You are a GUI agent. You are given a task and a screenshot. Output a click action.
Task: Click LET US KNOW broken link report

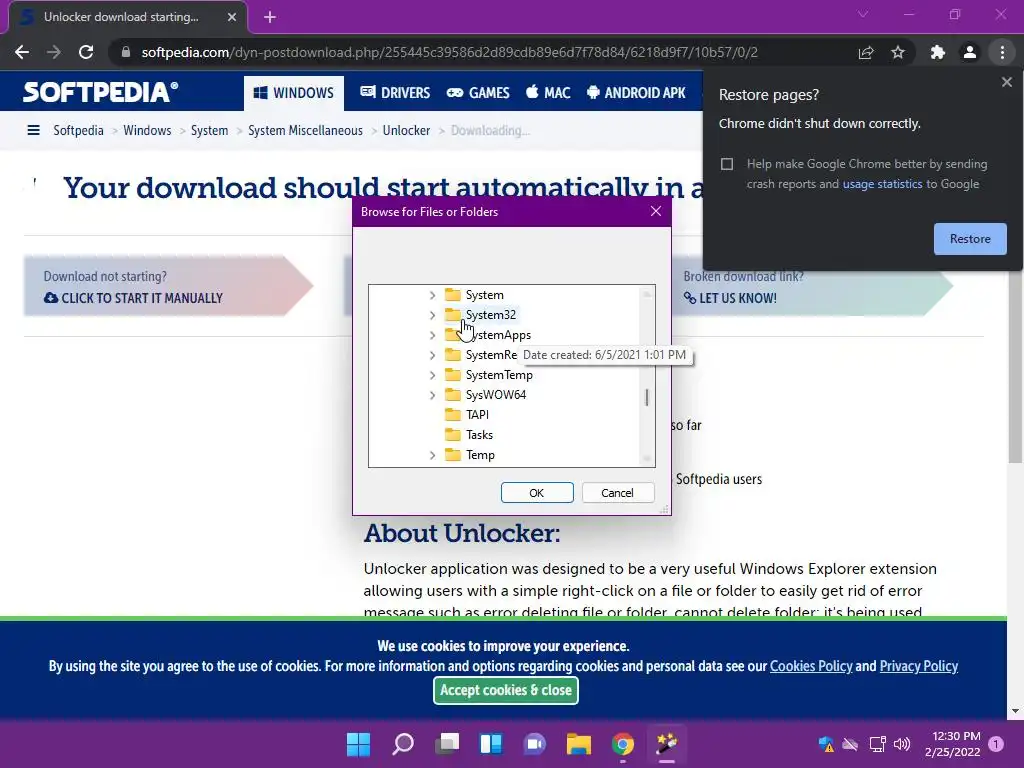pyautogui.click(x=730, y=298)
